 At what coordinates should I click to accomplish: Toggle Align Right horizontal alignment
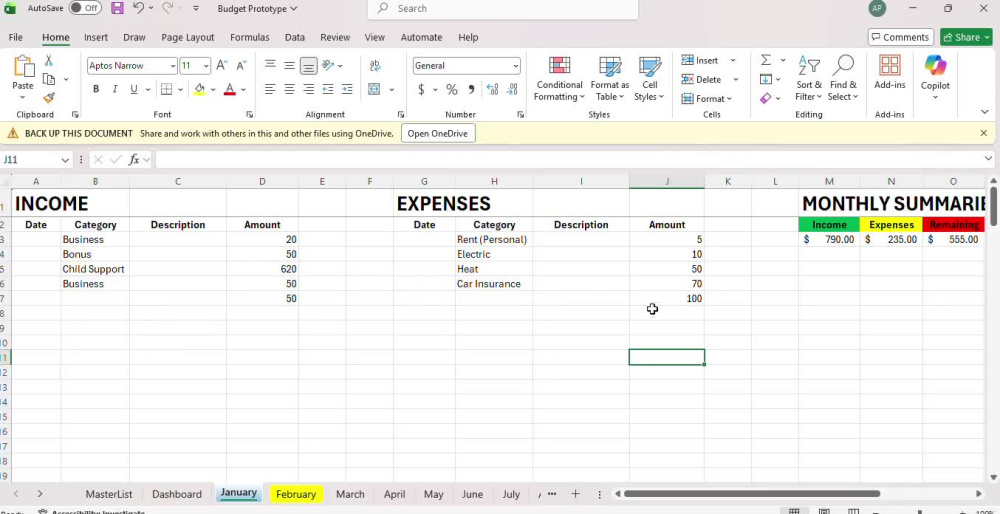click(308, 89)
